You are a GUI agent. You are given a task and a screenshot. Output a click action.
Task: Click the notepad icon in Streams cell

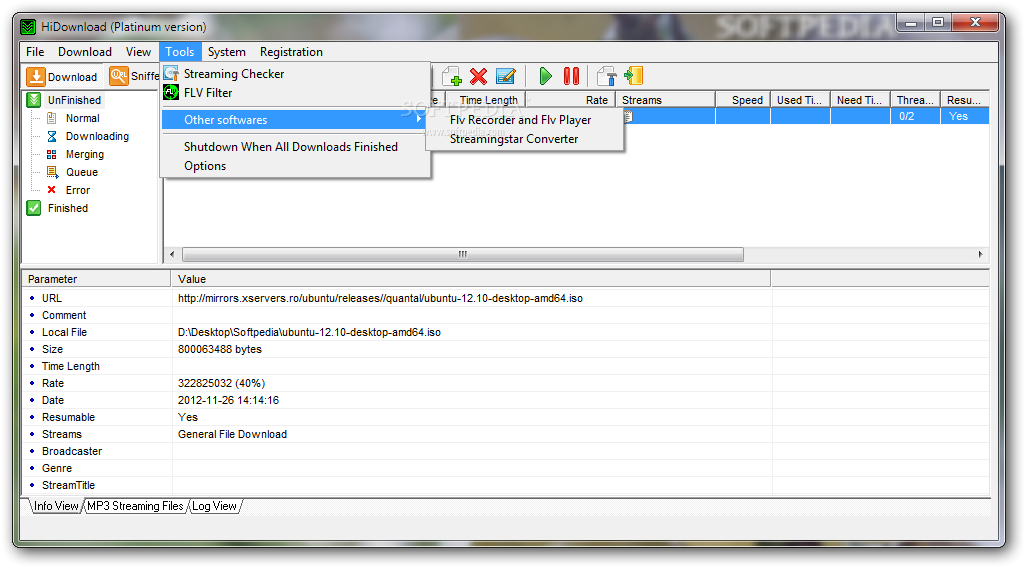pyautogui.click(x=628, y=116)
